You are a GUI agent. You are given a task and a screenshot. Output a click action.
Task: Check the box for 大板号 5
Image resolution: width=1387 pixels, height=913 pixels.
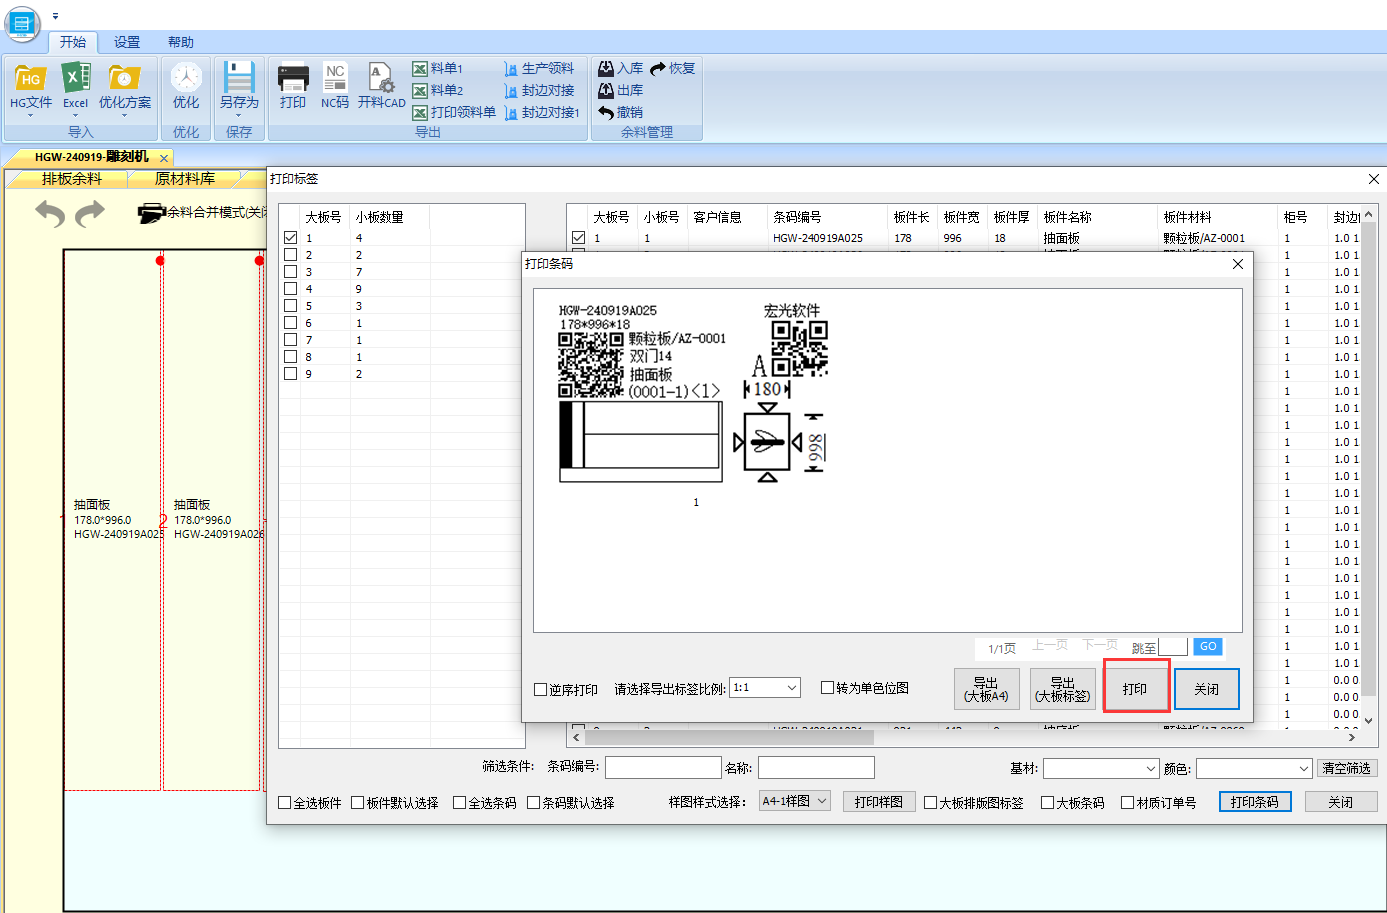pos(290,306)
